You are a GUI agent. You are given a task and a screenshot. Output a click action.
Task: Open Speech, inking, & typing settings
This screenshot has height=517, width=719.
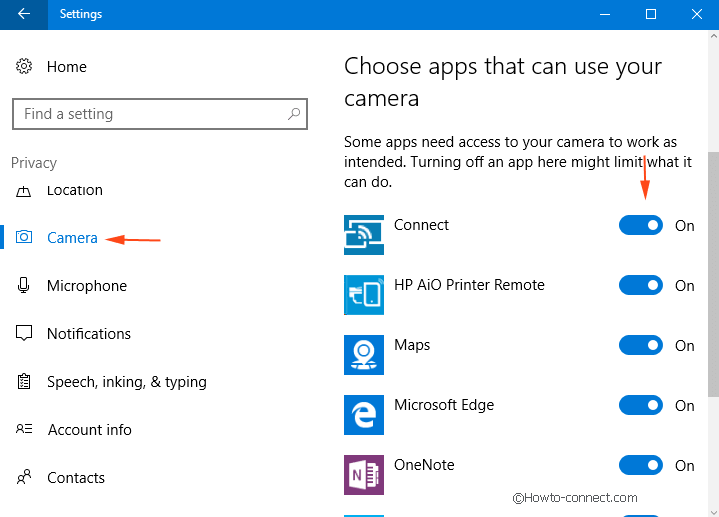click(127, 382)
